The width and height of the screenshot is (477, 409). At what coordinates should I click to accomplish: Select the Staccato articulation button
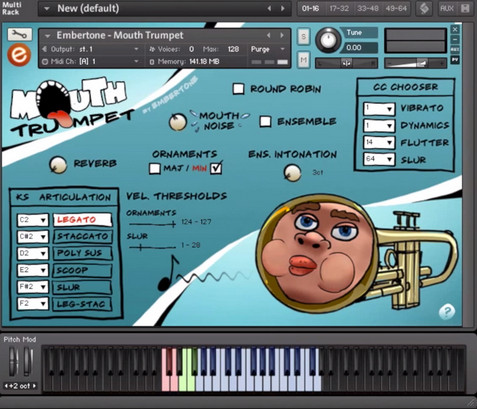pos(82,237)
